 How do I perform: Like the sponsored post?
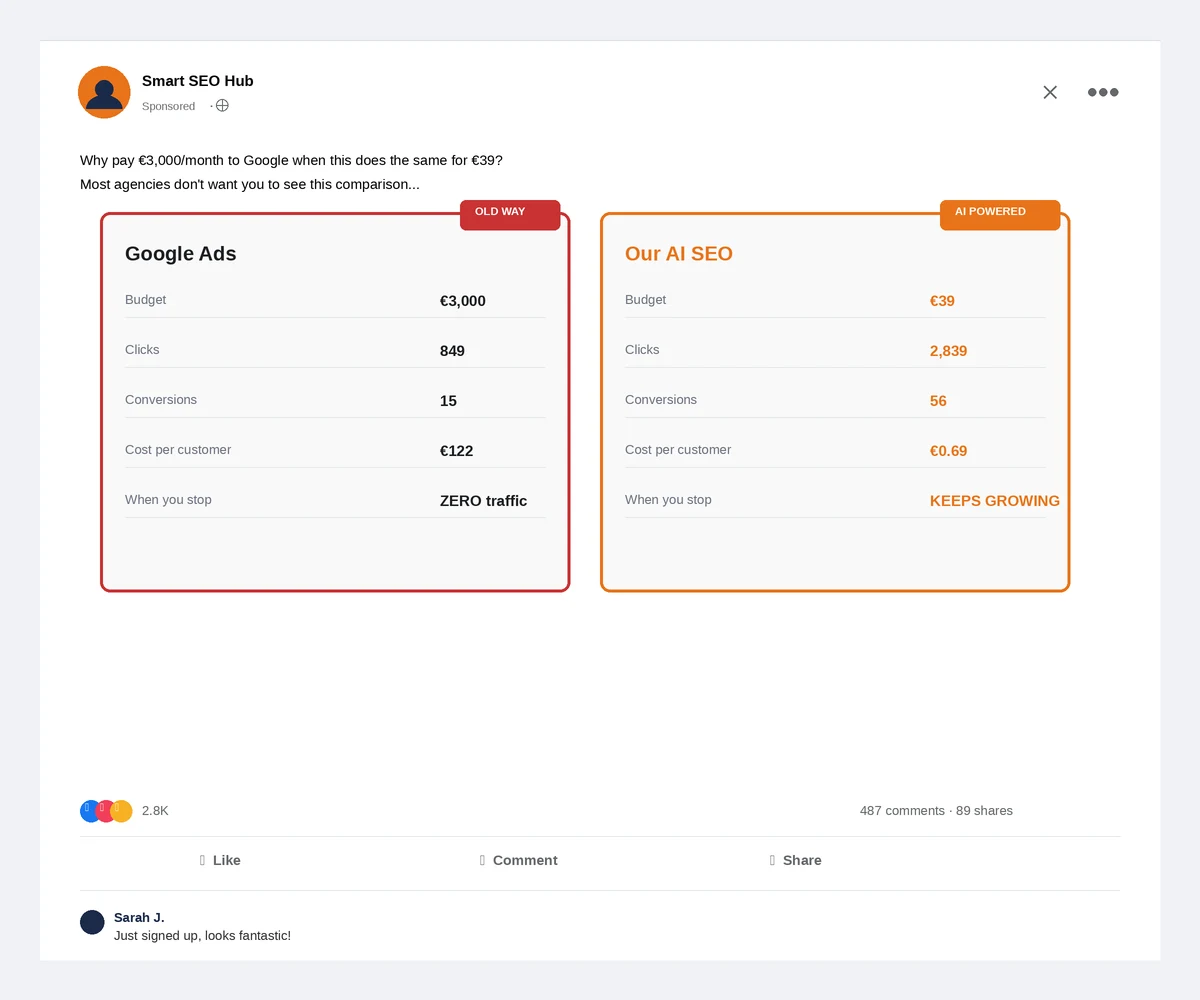pos(220,860)
